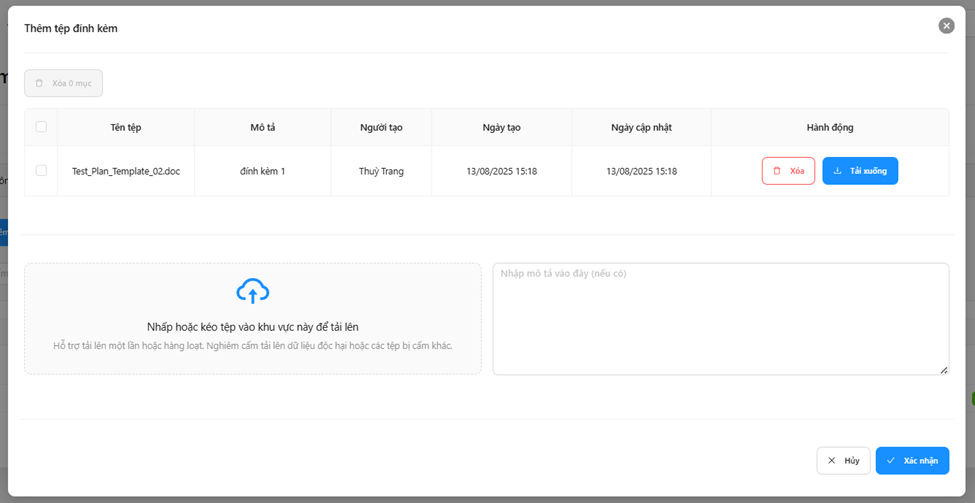Click the resize handle of description box
Viewport: 975px width, 503px height.
[944, 370]
